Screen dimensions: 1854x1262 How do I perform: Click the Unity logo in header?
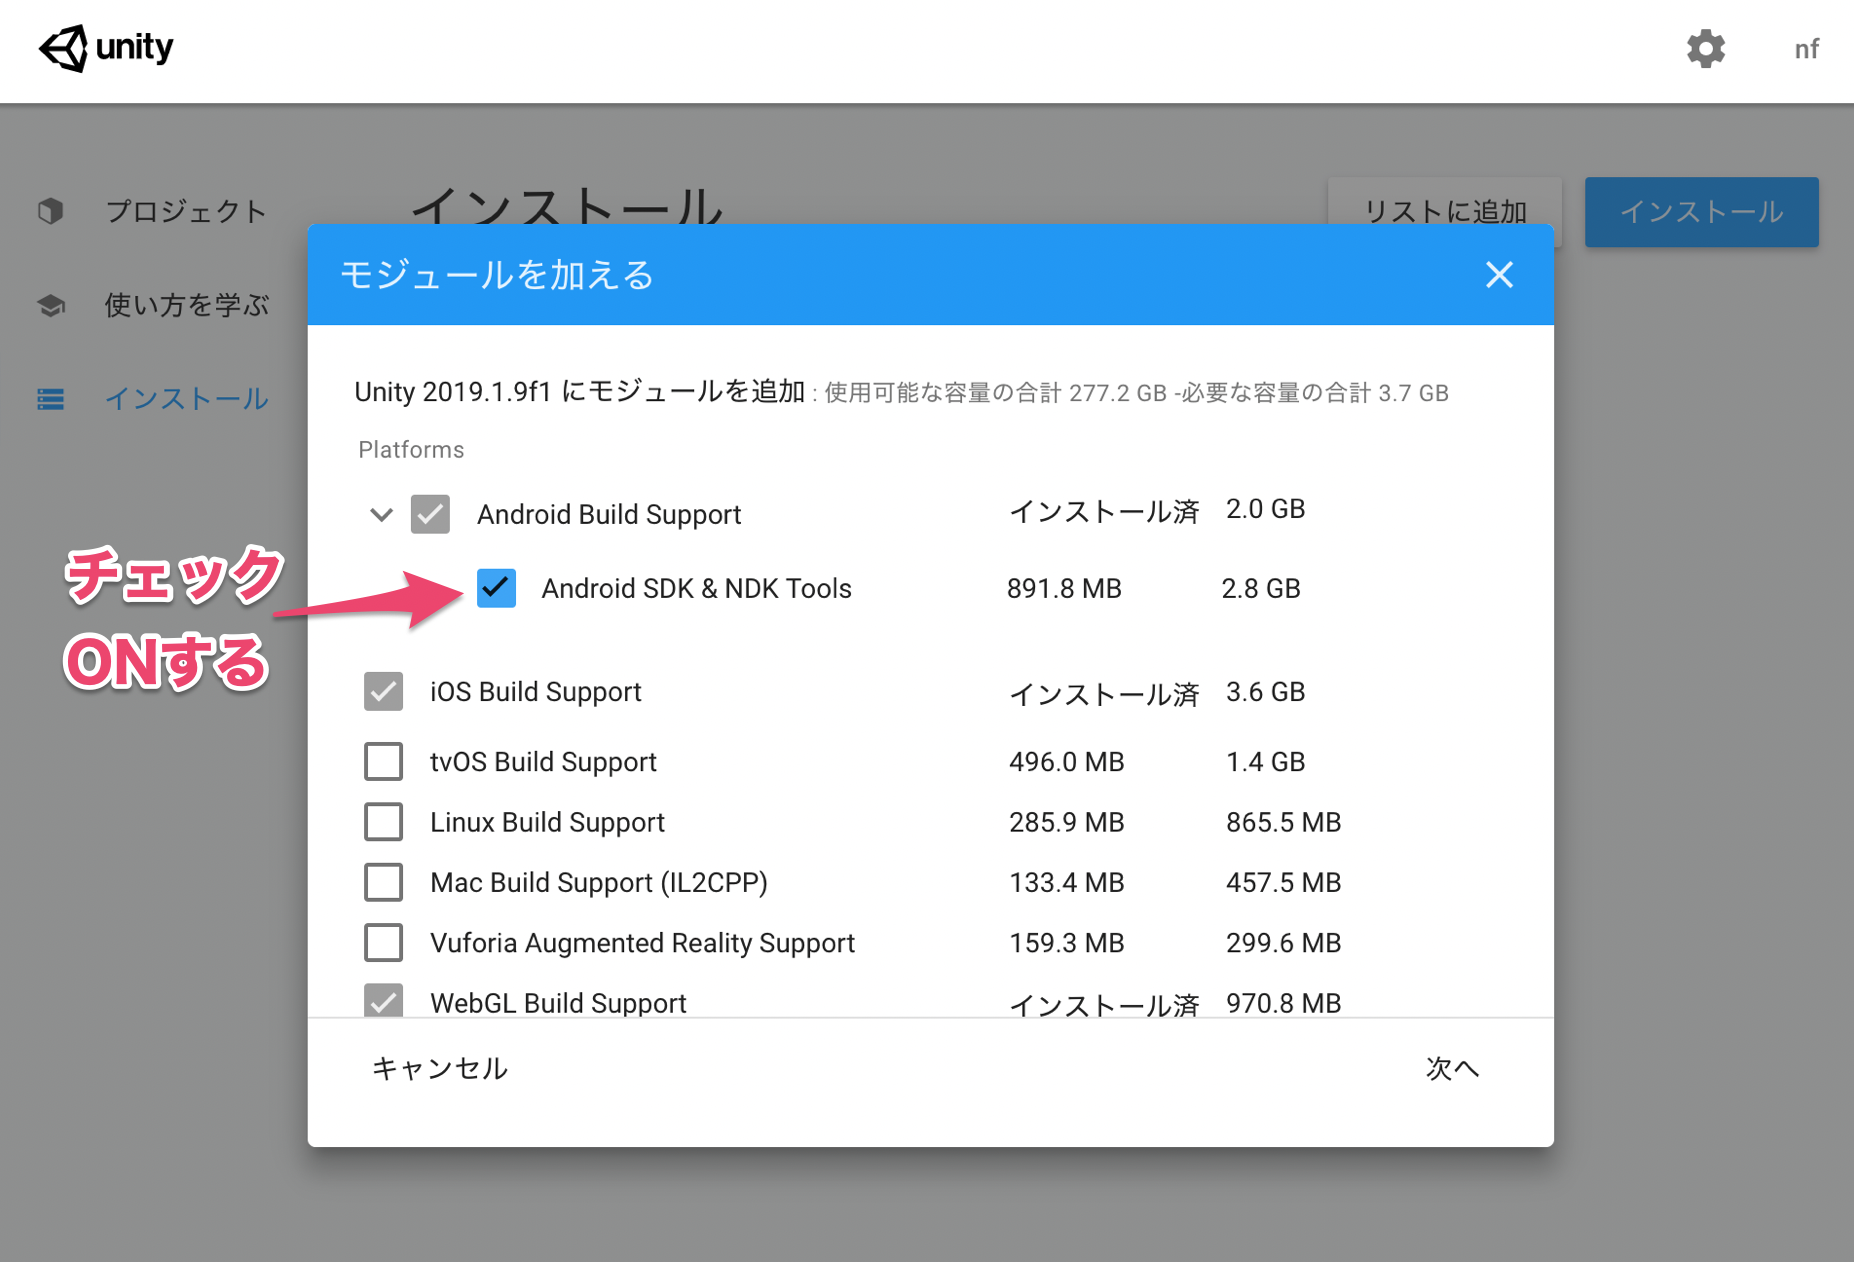[x=106, y=48]
